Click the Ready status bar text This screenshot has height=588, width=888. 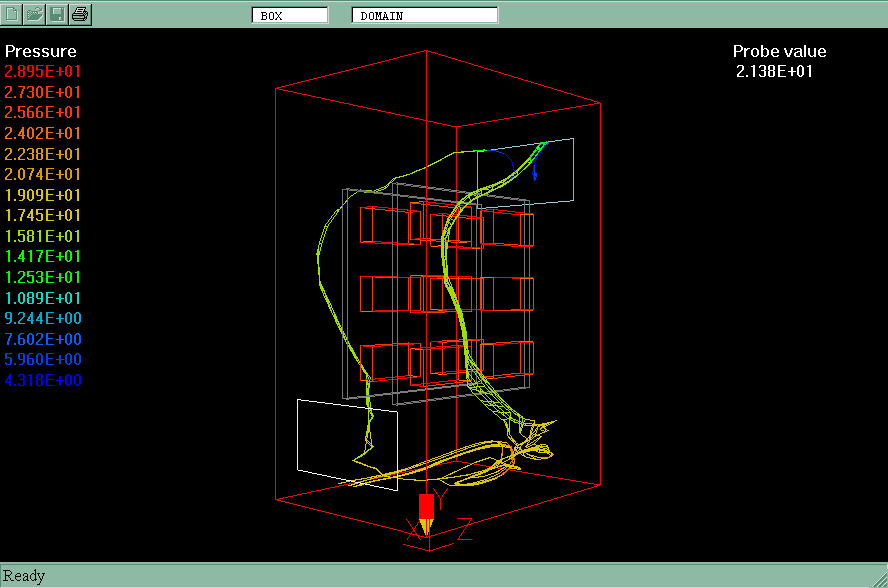coord(24,576)
